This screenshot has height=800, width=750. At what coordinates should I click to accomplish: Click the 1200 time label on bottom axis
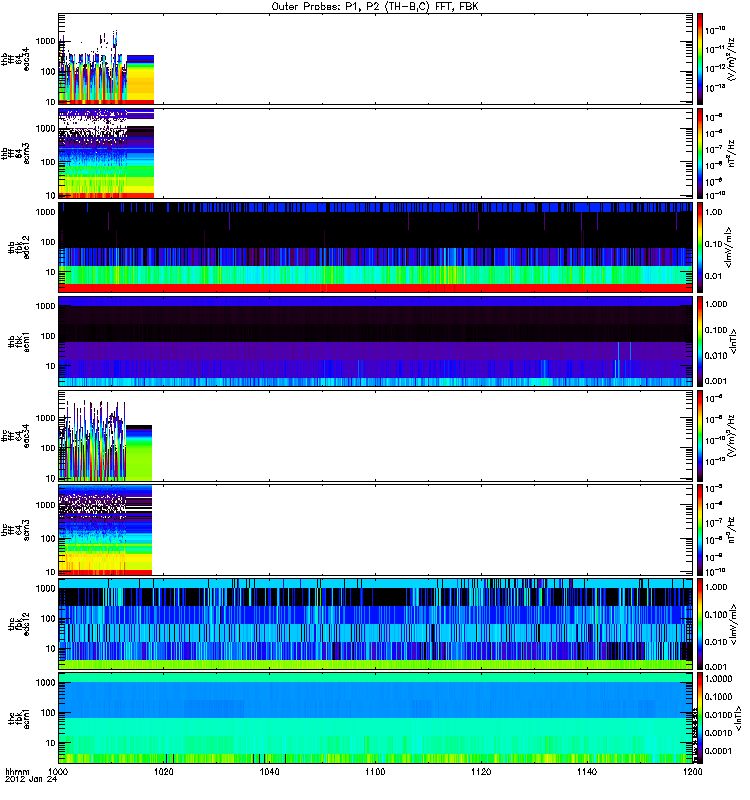coord(692,772)
